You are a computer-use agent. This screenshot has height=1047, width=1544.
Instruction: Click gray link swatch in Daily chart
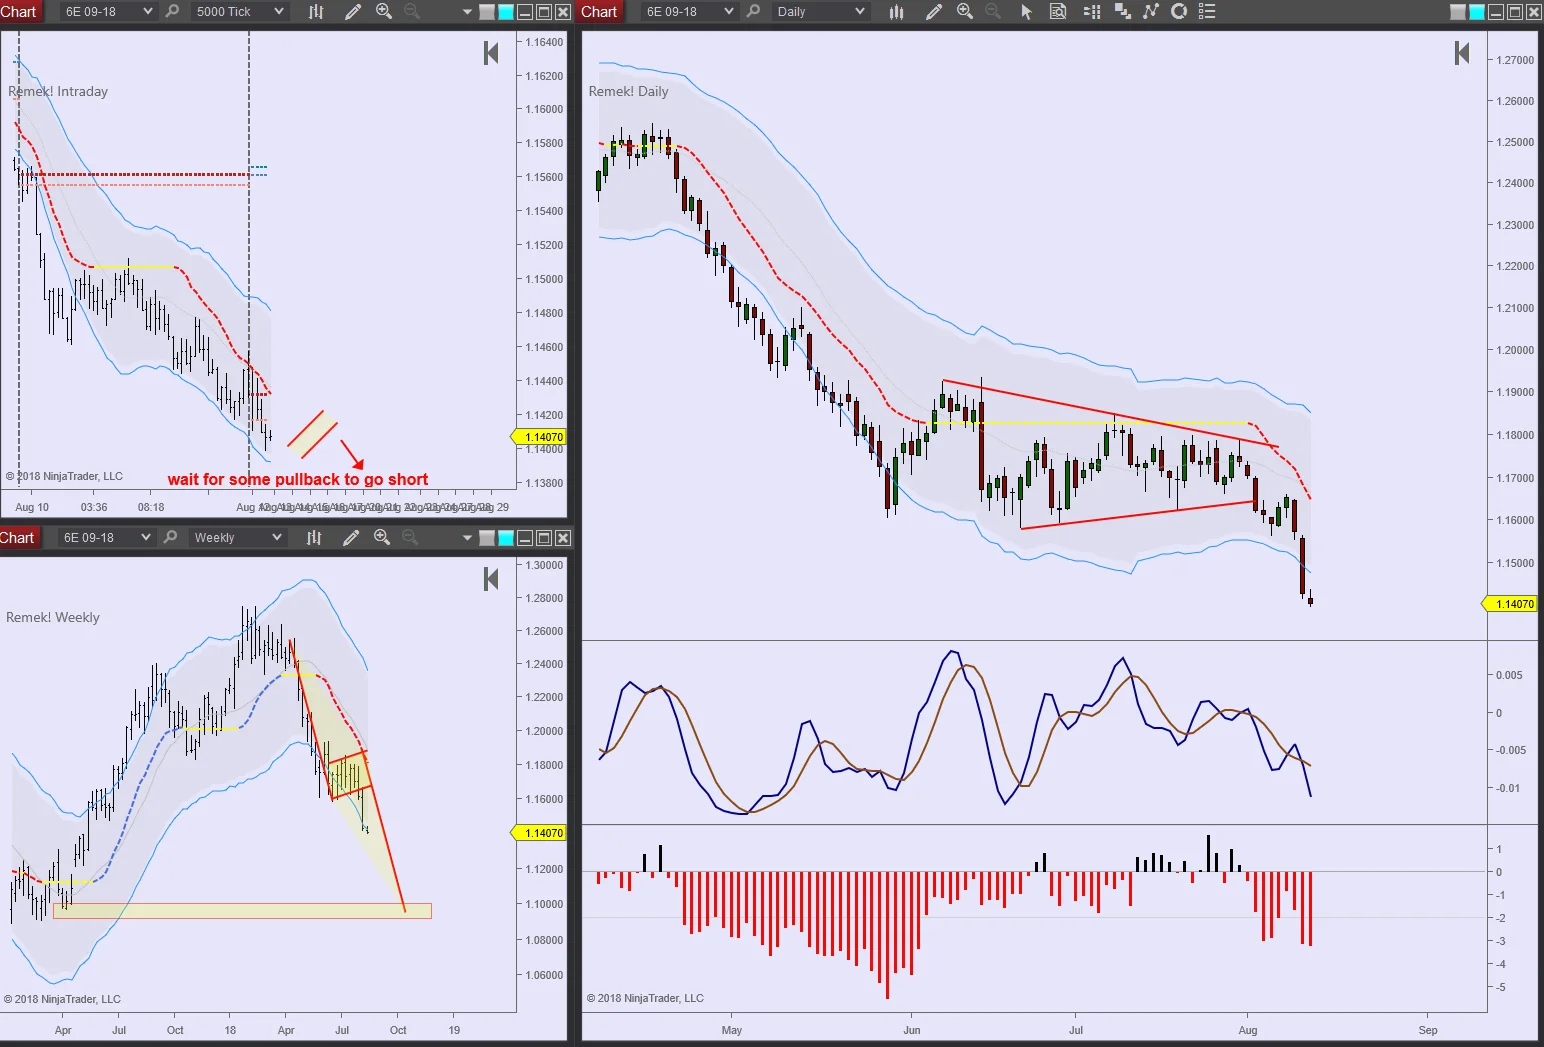pos(1458,12)
